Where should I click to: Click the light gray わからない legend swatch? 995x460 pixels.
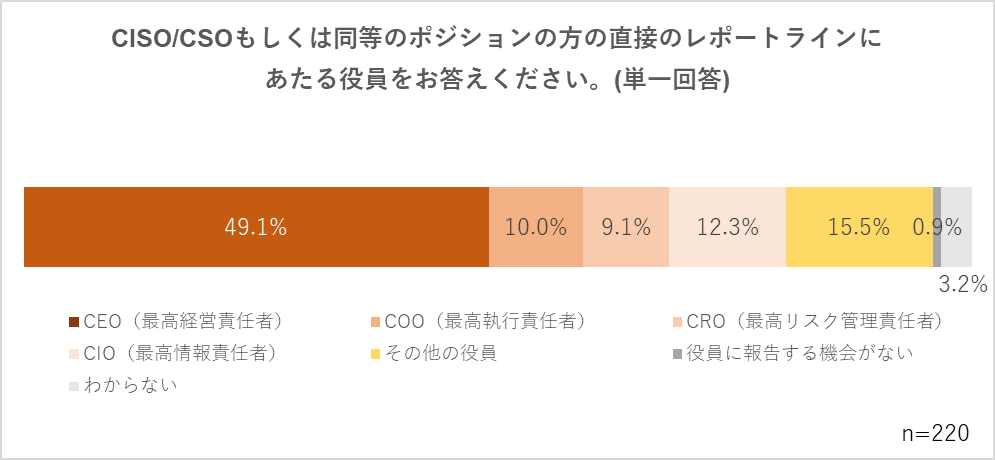[x=74, y=384]
